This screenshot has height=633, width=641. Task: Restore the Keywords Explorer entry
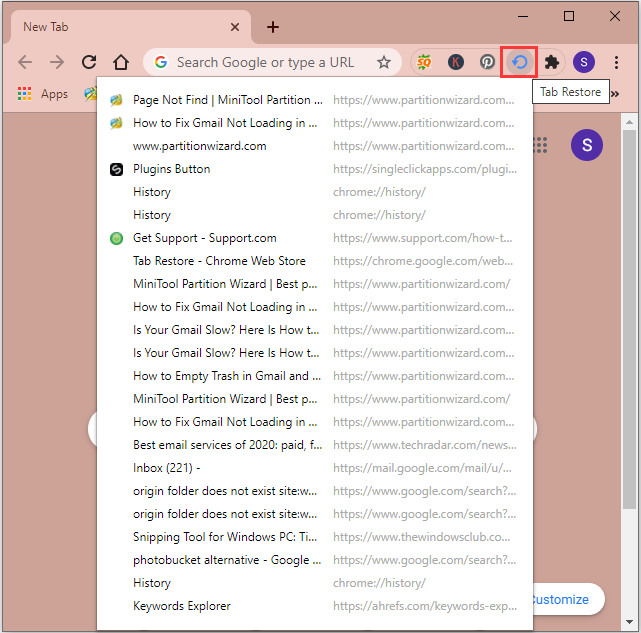click(314, 606)
